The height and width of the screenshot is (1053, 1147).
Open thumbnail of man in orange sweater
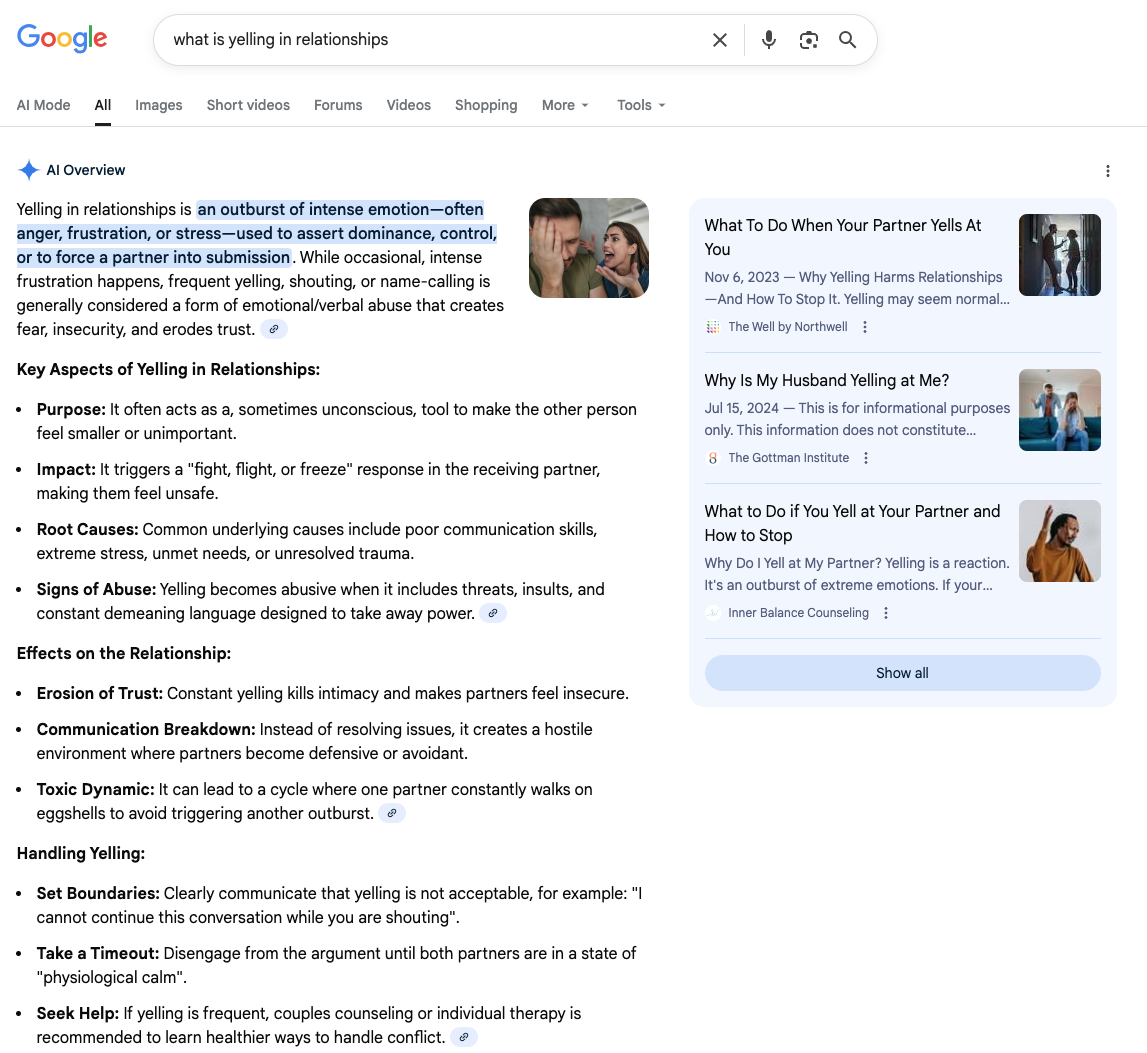click(x=1059, y=541)
